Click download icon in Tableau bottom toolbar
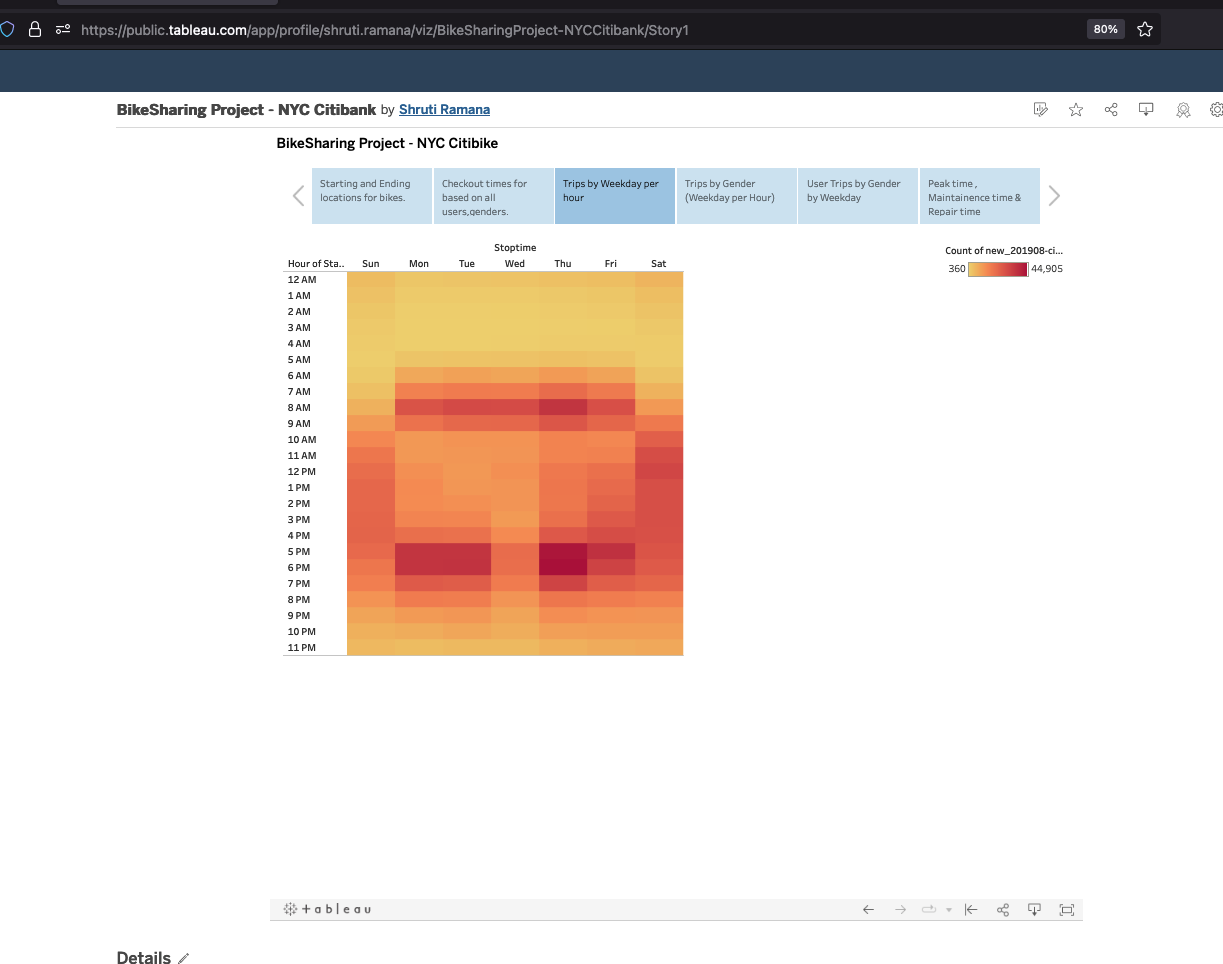The height and width of the screenshot is (964, 1223). click(1035, 909)
